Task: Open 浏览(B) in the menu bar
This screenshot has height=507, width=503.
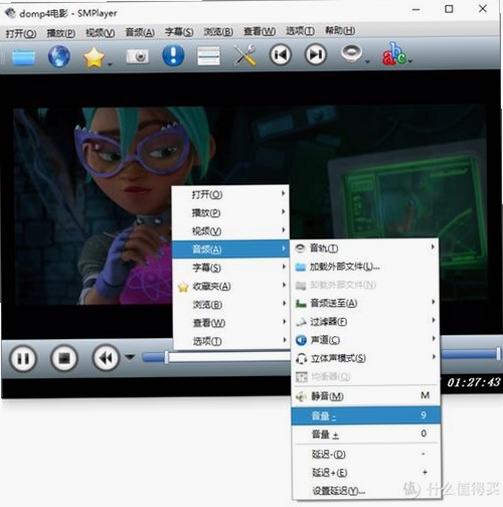Action: point(218,32)
